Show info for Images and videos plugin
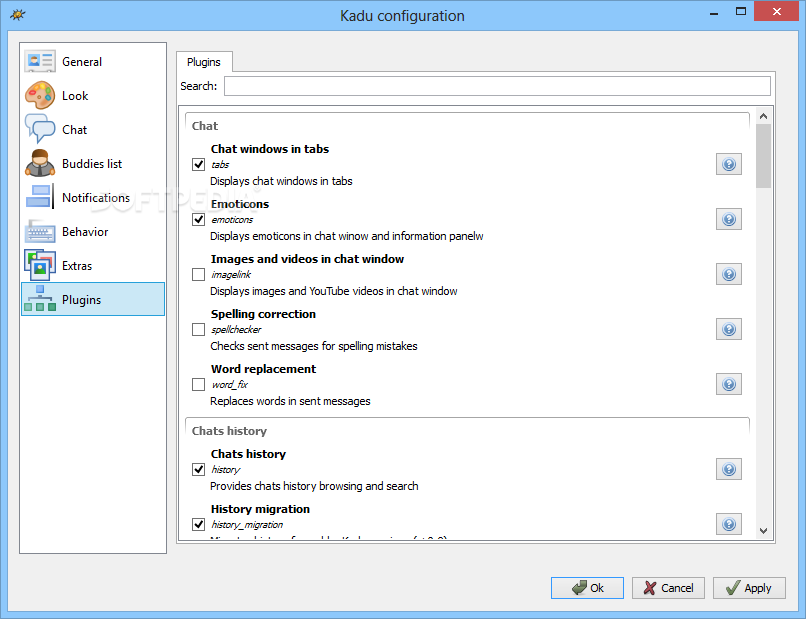This screenshot has height=619, width=806. (728, 275)
